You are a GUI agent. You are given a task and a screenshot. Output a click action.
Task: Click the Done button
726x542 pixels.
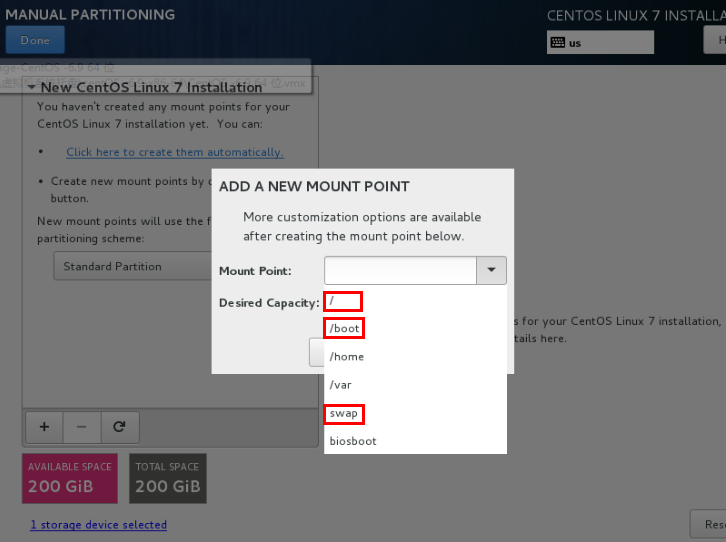(35, 40)
